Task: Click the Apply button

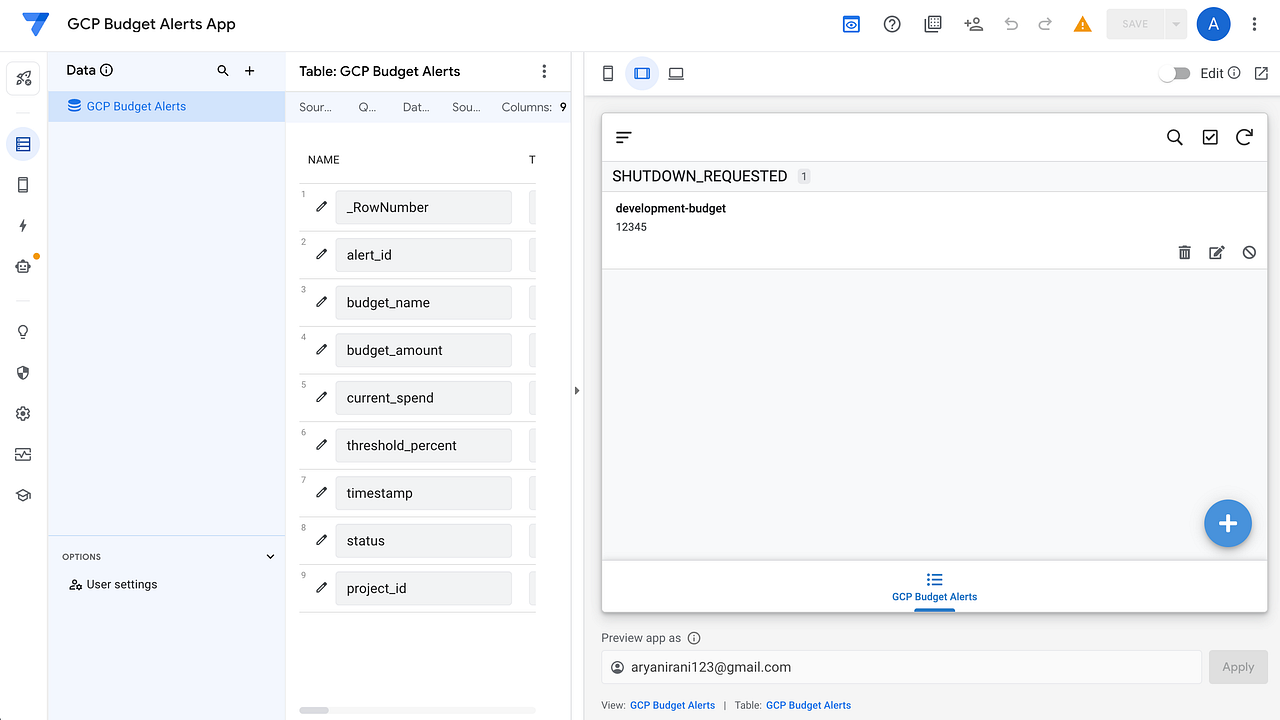Action: click(x=1238, y=667)
